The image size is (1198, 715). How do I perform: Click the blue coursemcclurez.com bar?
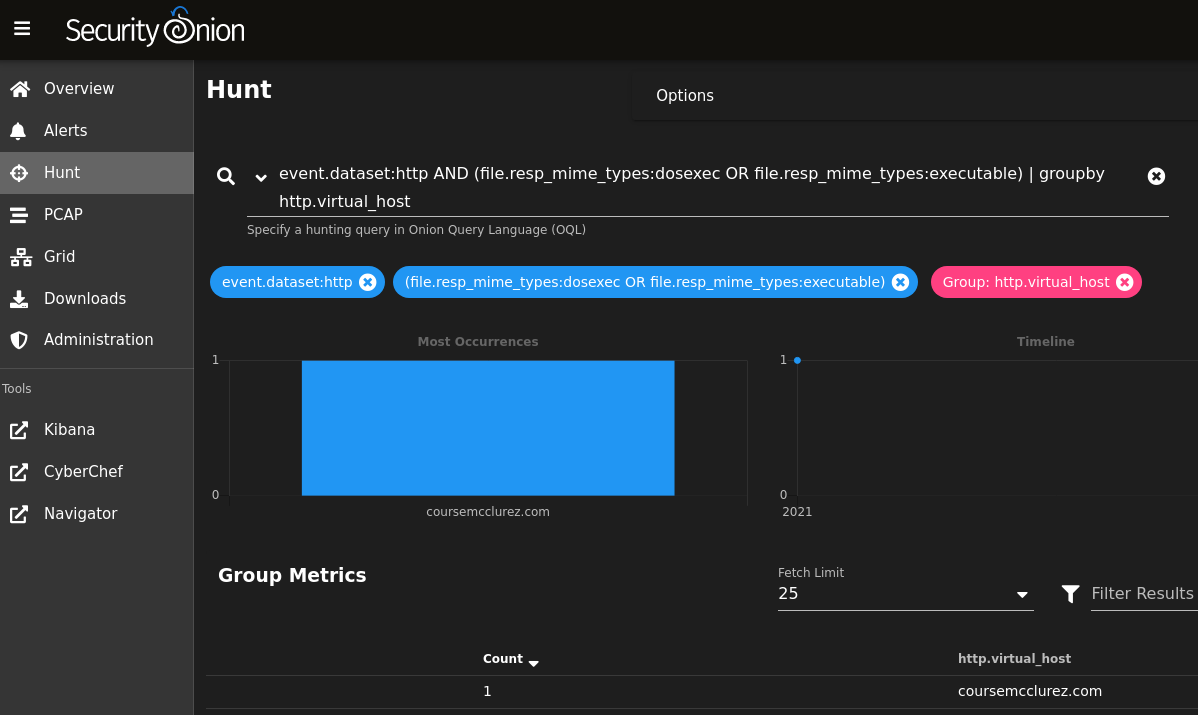tap(488, 428)
